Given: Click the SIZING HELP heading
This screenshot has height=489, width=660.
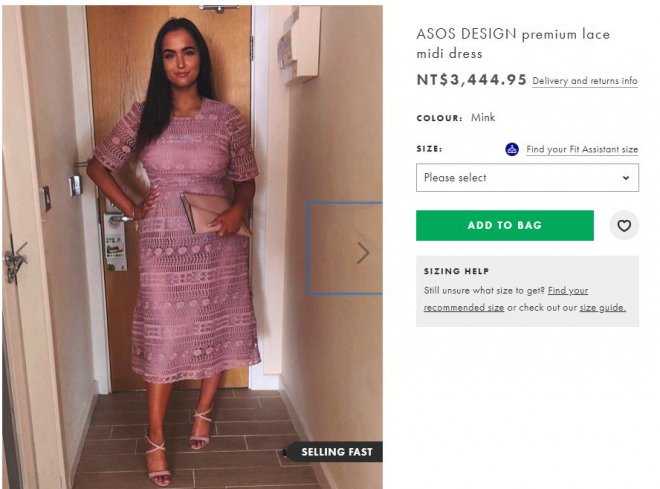Looking at the screenshot, I should pos(455,270).
